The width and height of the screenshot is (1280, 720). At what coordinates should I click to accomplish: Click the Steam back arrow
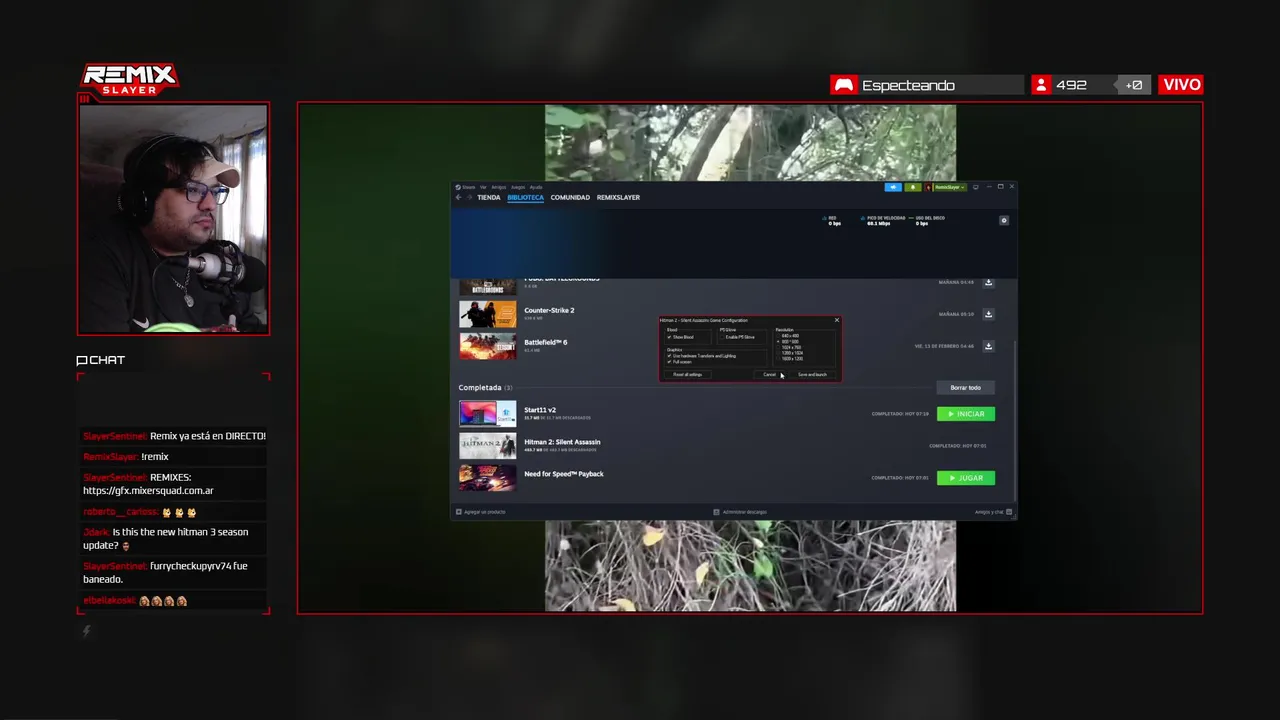tap(458, 197)
